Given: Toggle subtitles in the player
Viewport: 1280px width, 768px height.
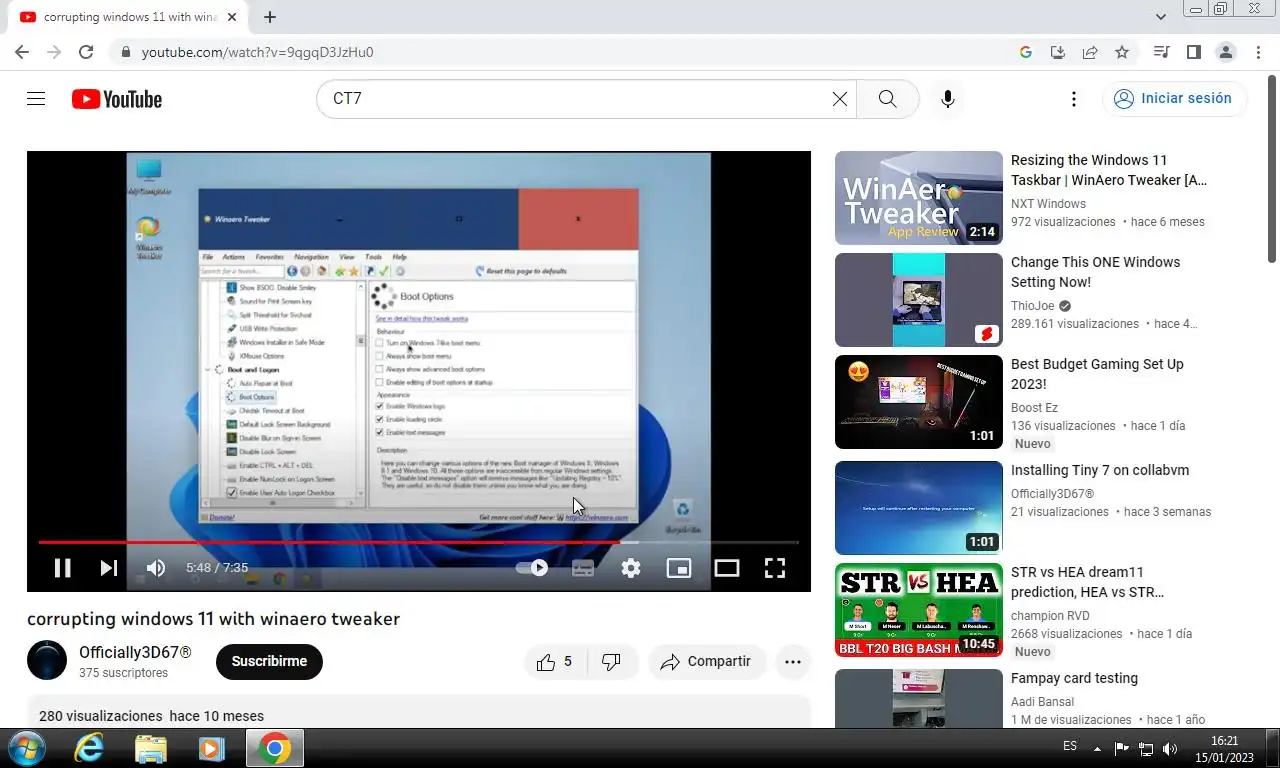Looking at the screenshot, I should [583, 568].
